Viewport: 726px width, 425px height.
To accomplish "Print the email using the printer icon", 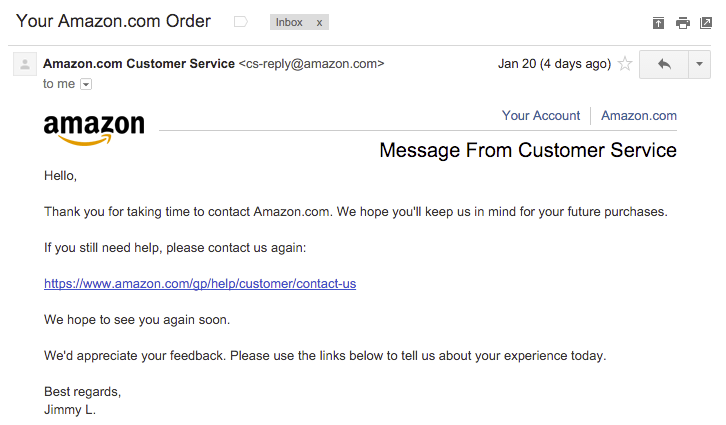I will tap(682, 22).
